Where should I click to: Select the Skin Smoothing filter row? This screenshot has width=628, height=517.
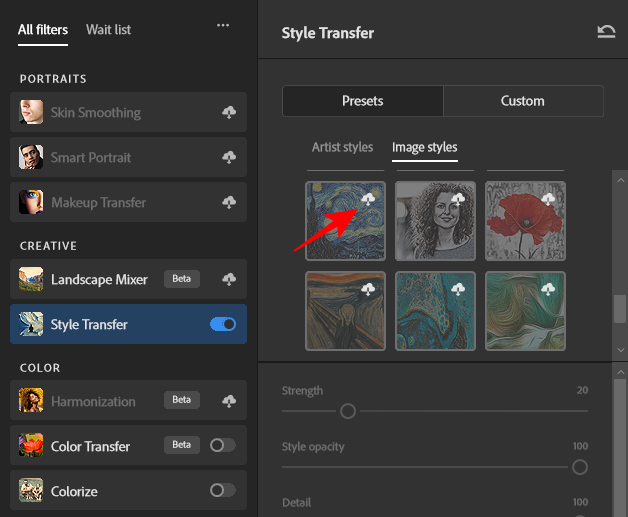click(129, 112)
